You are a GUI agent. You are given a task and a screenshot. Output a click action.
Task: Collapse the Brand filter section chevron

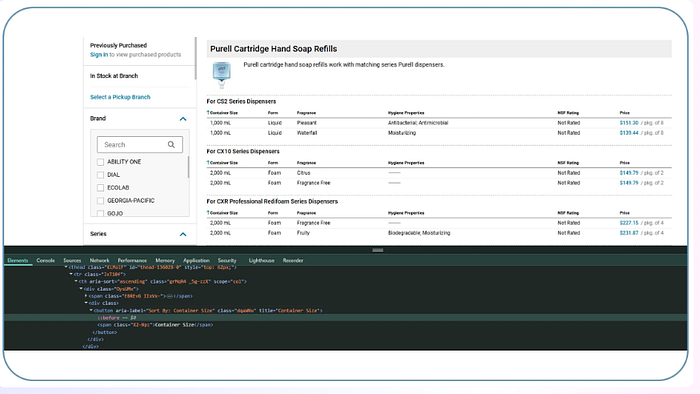(183, 119)
